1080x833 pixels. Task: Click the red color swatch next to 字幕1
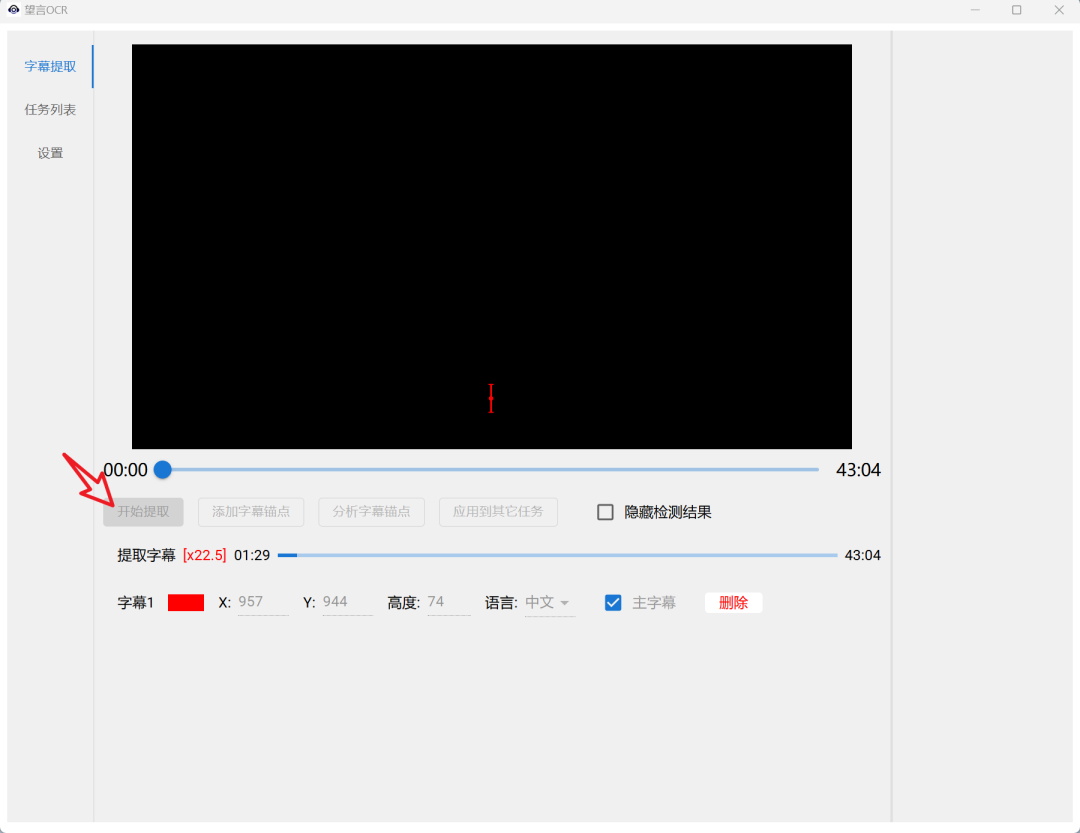(185, 602)
